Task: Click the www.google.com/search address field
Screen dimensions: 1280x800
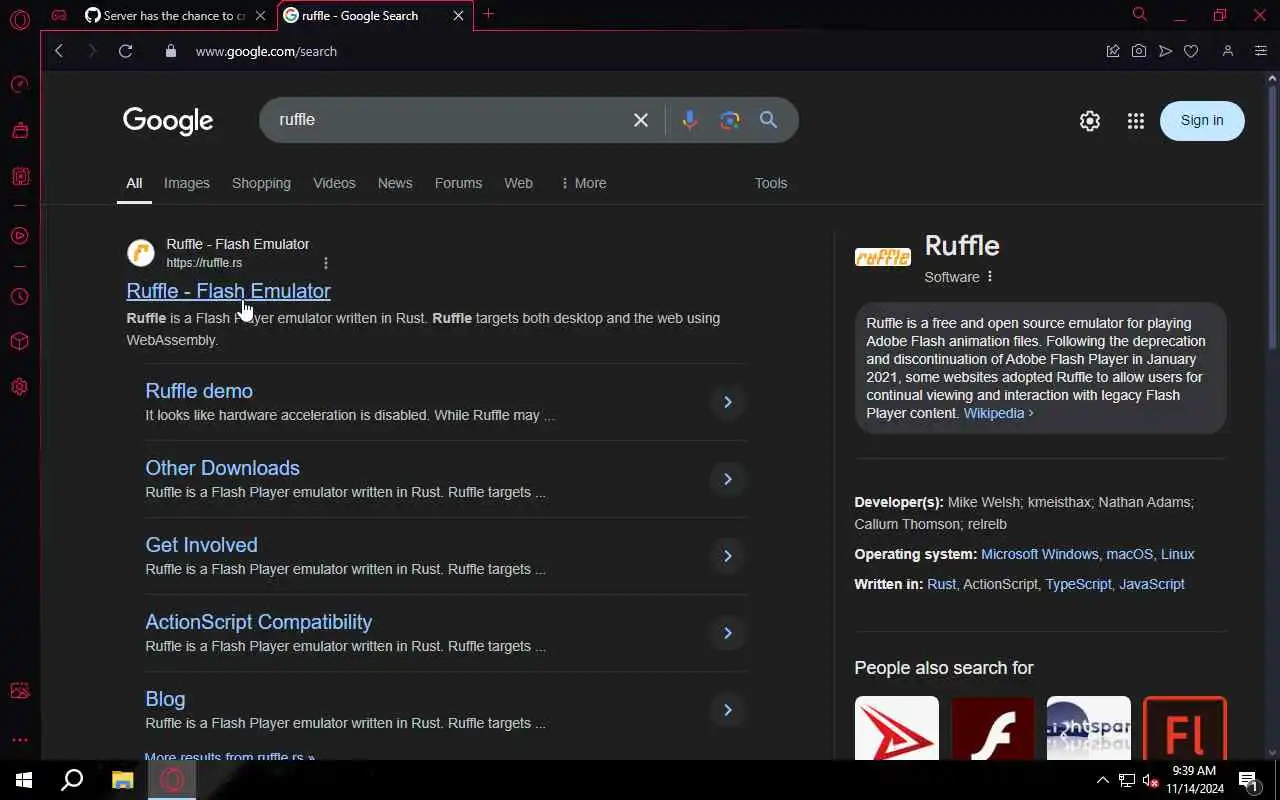Action: [266, 51]
